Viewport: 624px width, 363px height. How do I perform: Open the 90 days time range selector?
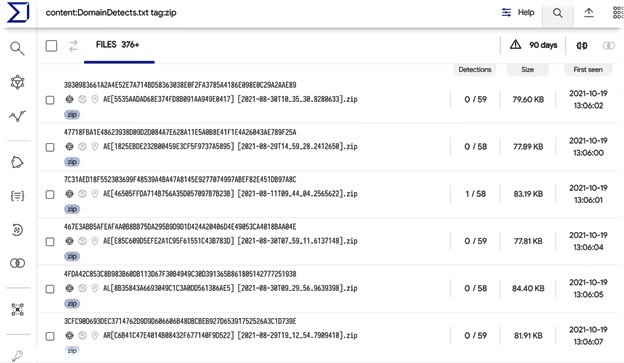534,45
